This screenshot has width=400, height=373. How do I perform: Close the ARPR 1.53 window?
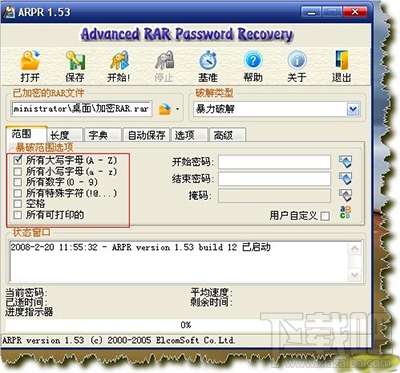point(355,12)
